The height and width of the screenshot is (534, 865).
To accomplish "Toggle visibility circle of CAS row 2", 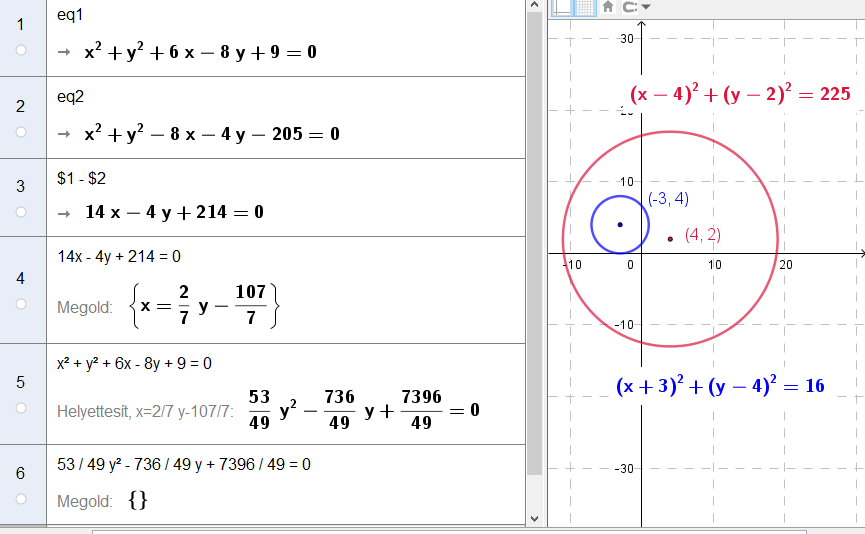I will 22,131.
